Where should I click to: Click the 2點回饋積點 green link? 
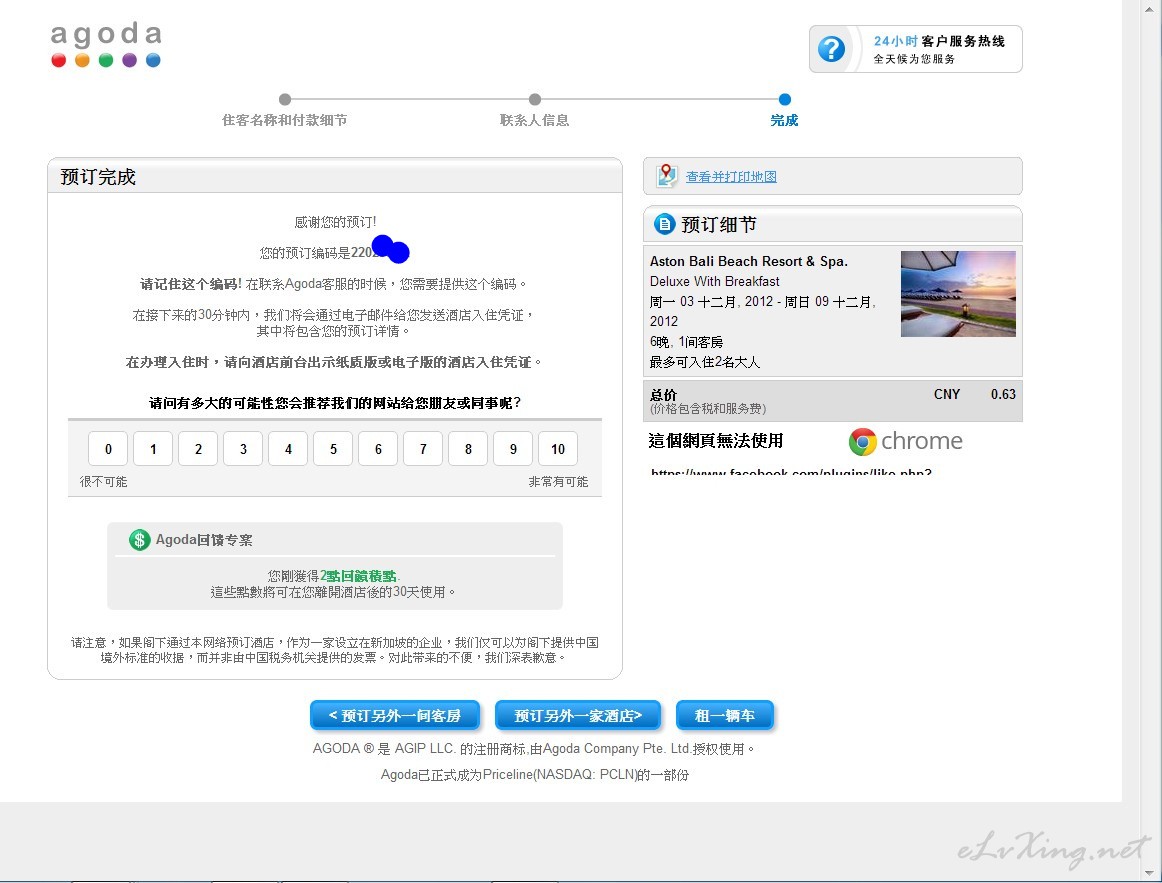pyautogui.click(x=359, y=576)
